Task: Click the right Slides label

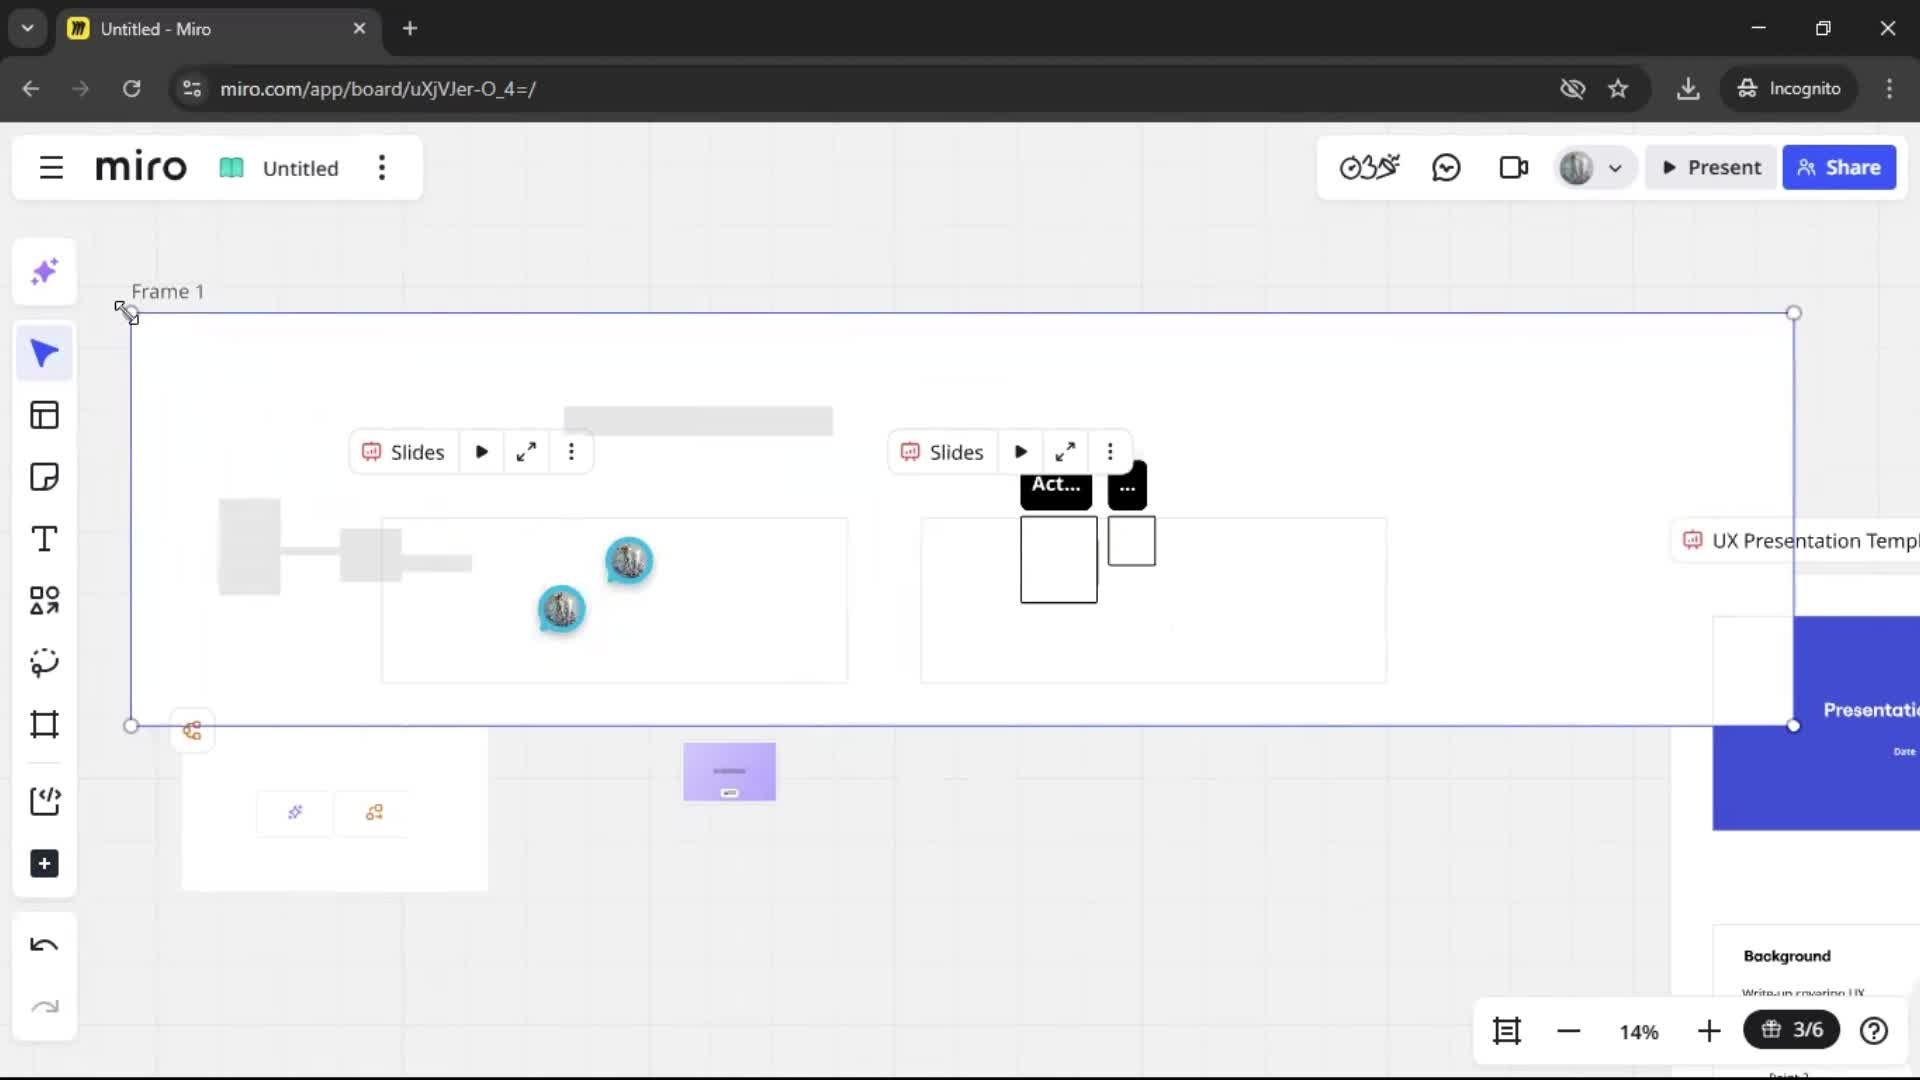Action: pyautogui.click(x=942, y=452)
